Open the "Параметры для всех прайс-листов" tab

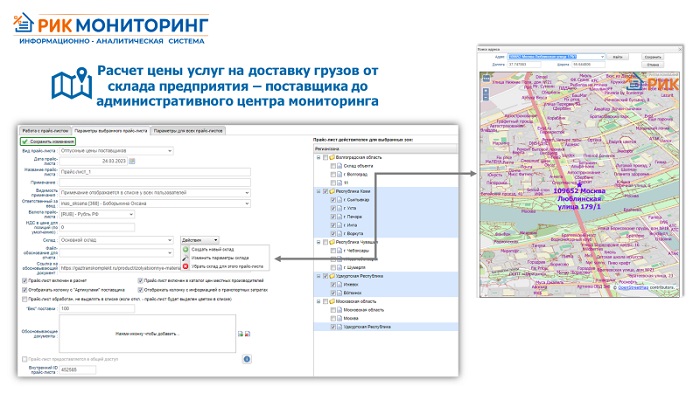click(x=188, y=131)
